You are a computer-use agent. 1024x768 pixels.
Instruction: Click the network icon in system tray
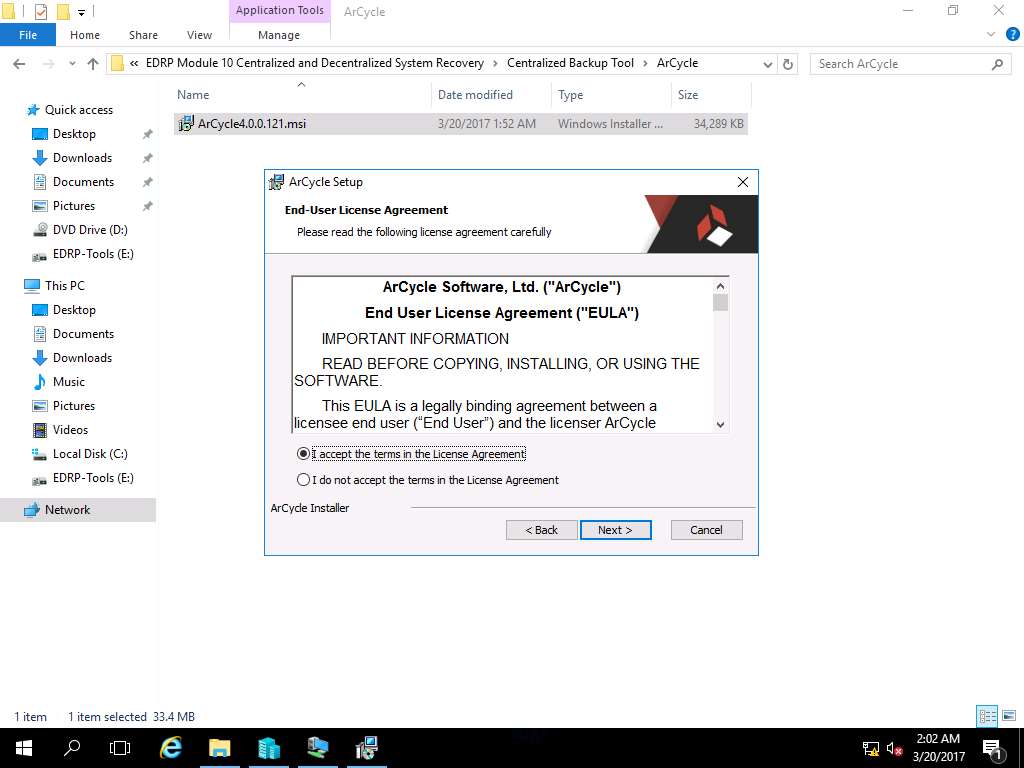(x=871, y=748)
